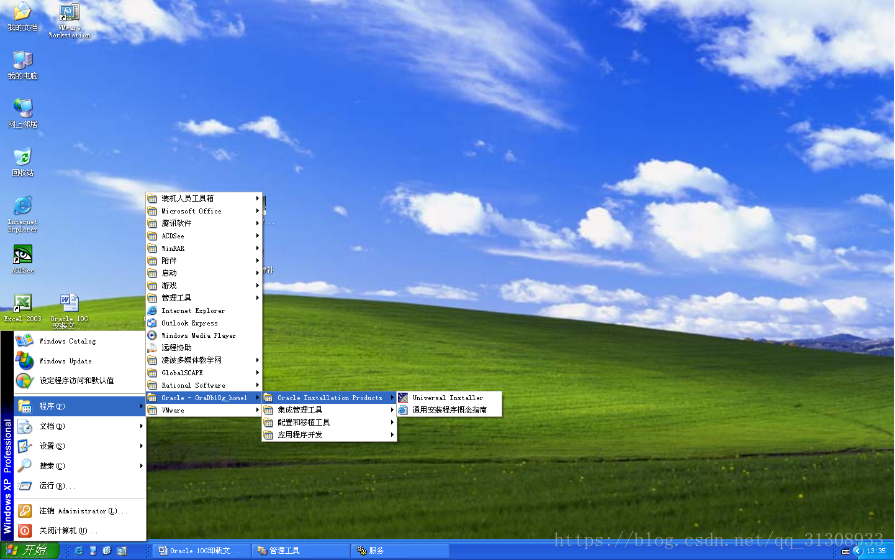
Task: Open My Documents desktop icon
Action: click(22, 17)
